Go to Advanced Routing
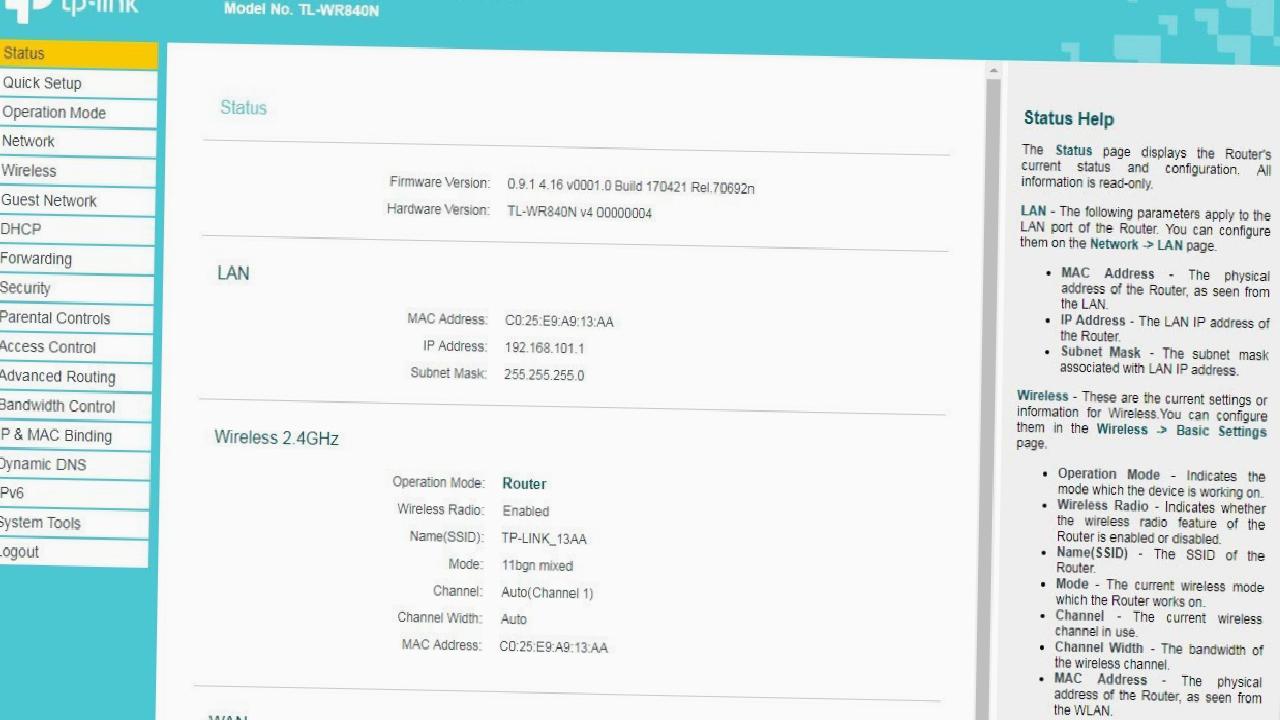 tap(75, 377)
